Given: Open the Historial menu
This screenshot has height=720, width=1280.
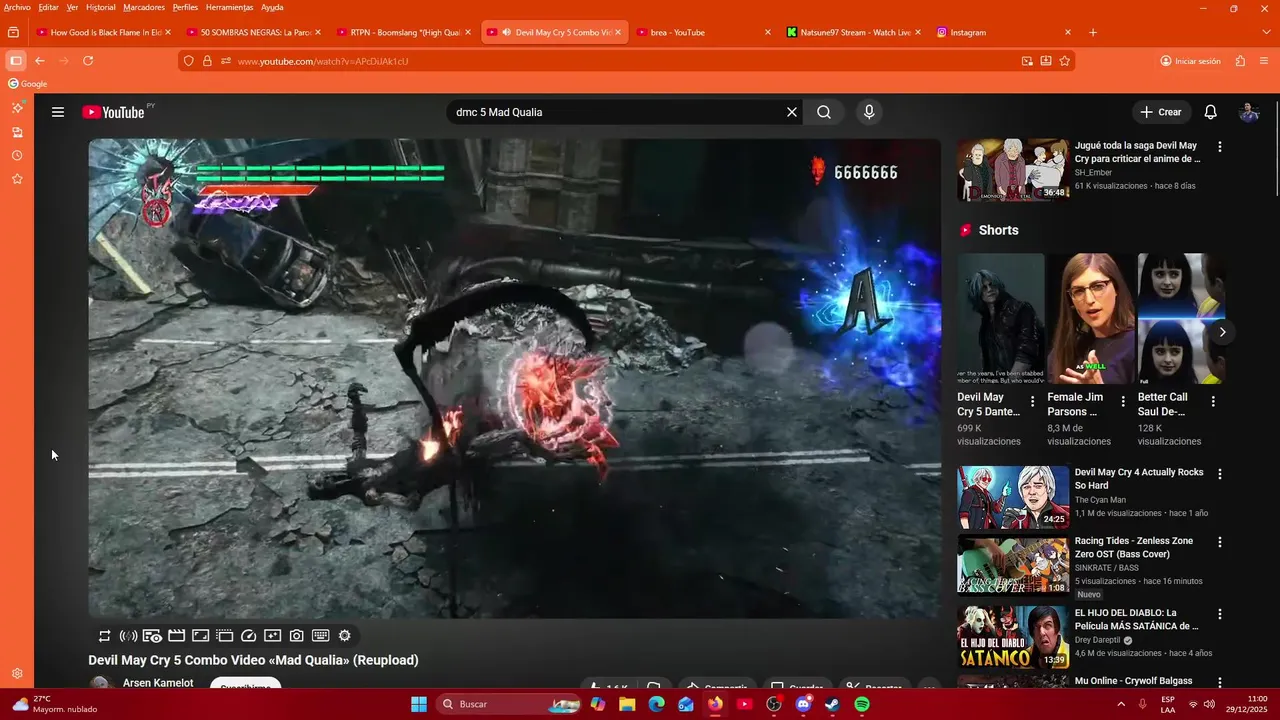Looking at the screenshot, I should [x=100, y=7].
